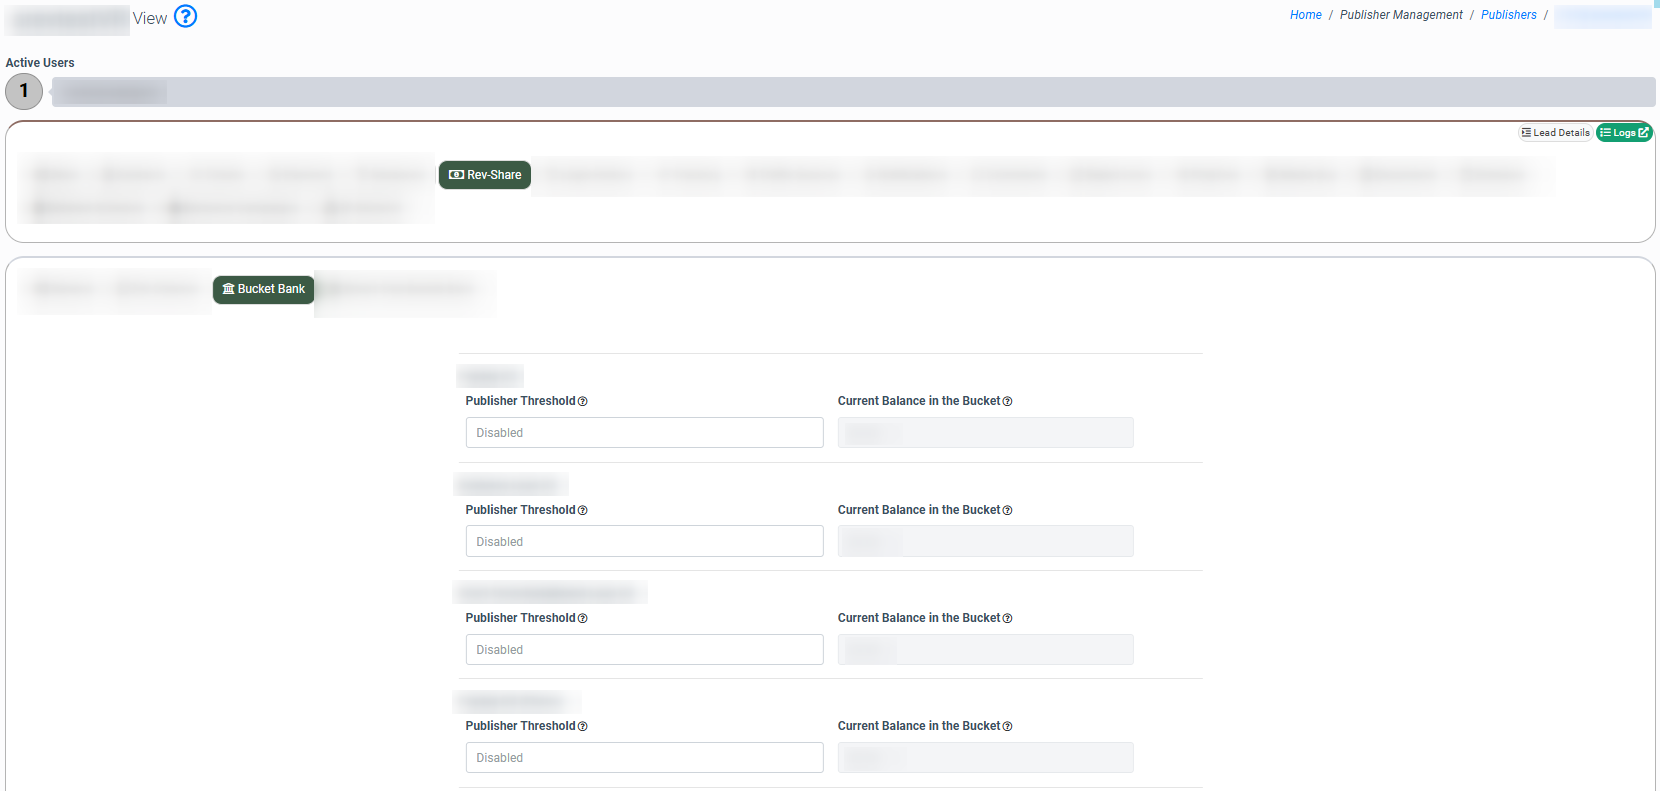Viewport: 1660px width, 791px height.
Task: Select the Bucket Bank tab
Action: [264, 289]
